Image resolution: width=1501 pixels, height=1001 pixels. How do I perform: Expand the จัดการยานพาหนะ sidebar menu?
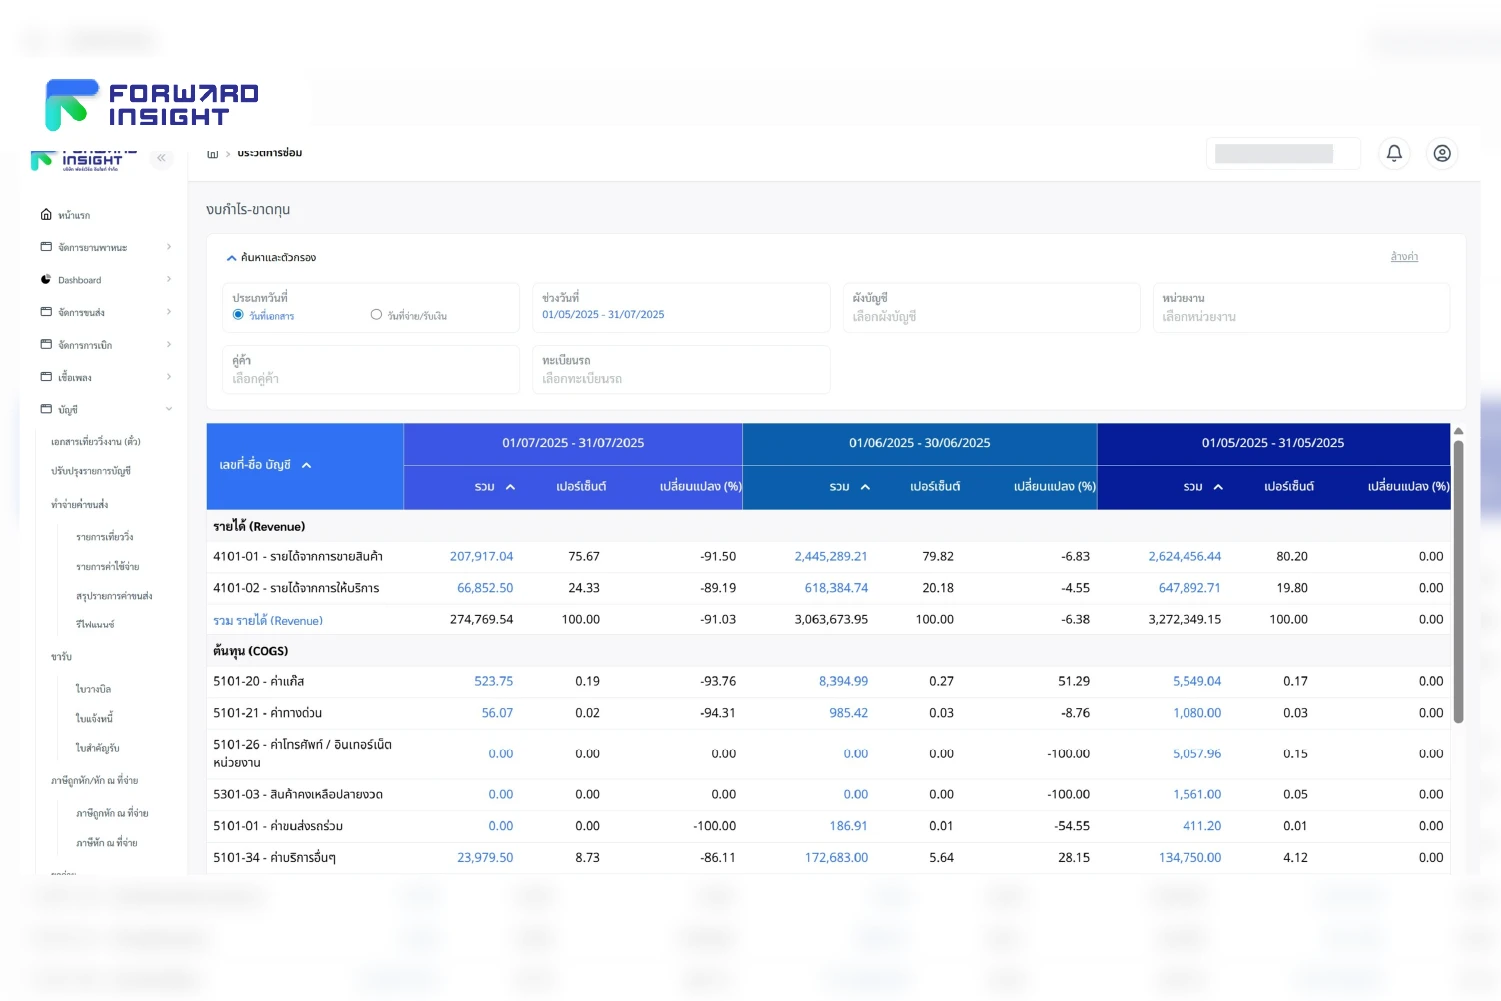pos(92,247)
